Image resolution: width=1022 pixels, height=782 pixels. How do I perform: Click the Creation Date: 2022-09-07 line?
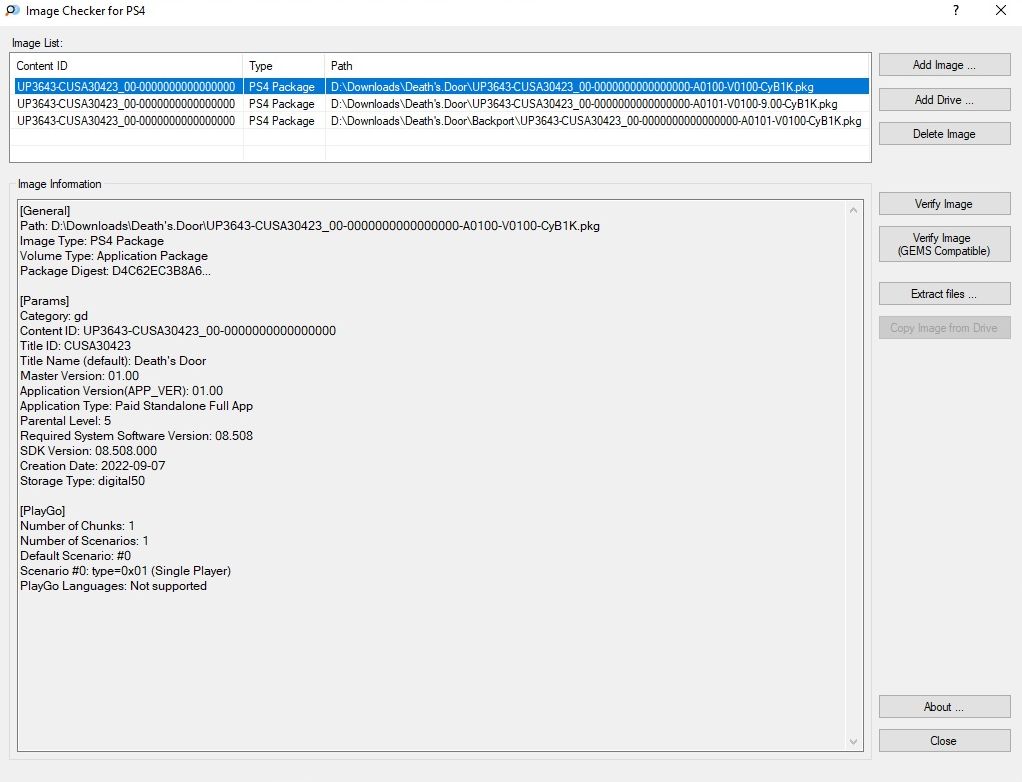[93, 466]
